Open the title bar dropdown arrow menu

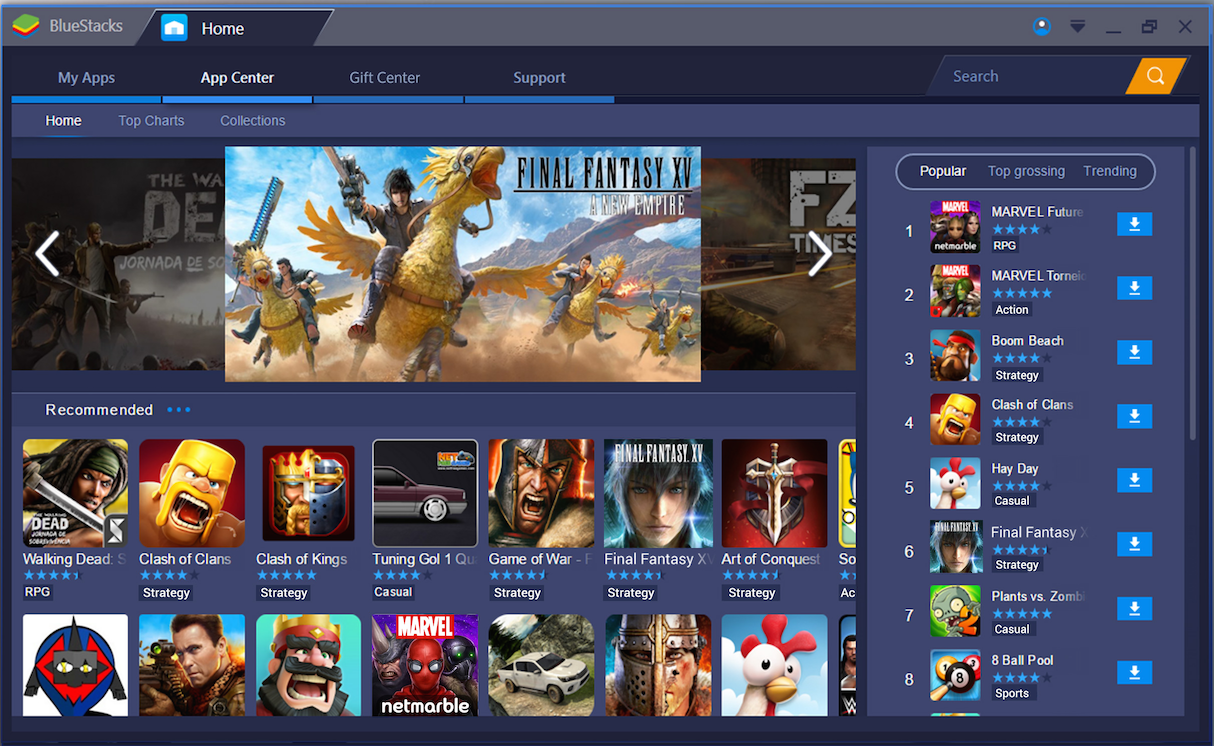pyautogui.click(x=1078, y=27)
